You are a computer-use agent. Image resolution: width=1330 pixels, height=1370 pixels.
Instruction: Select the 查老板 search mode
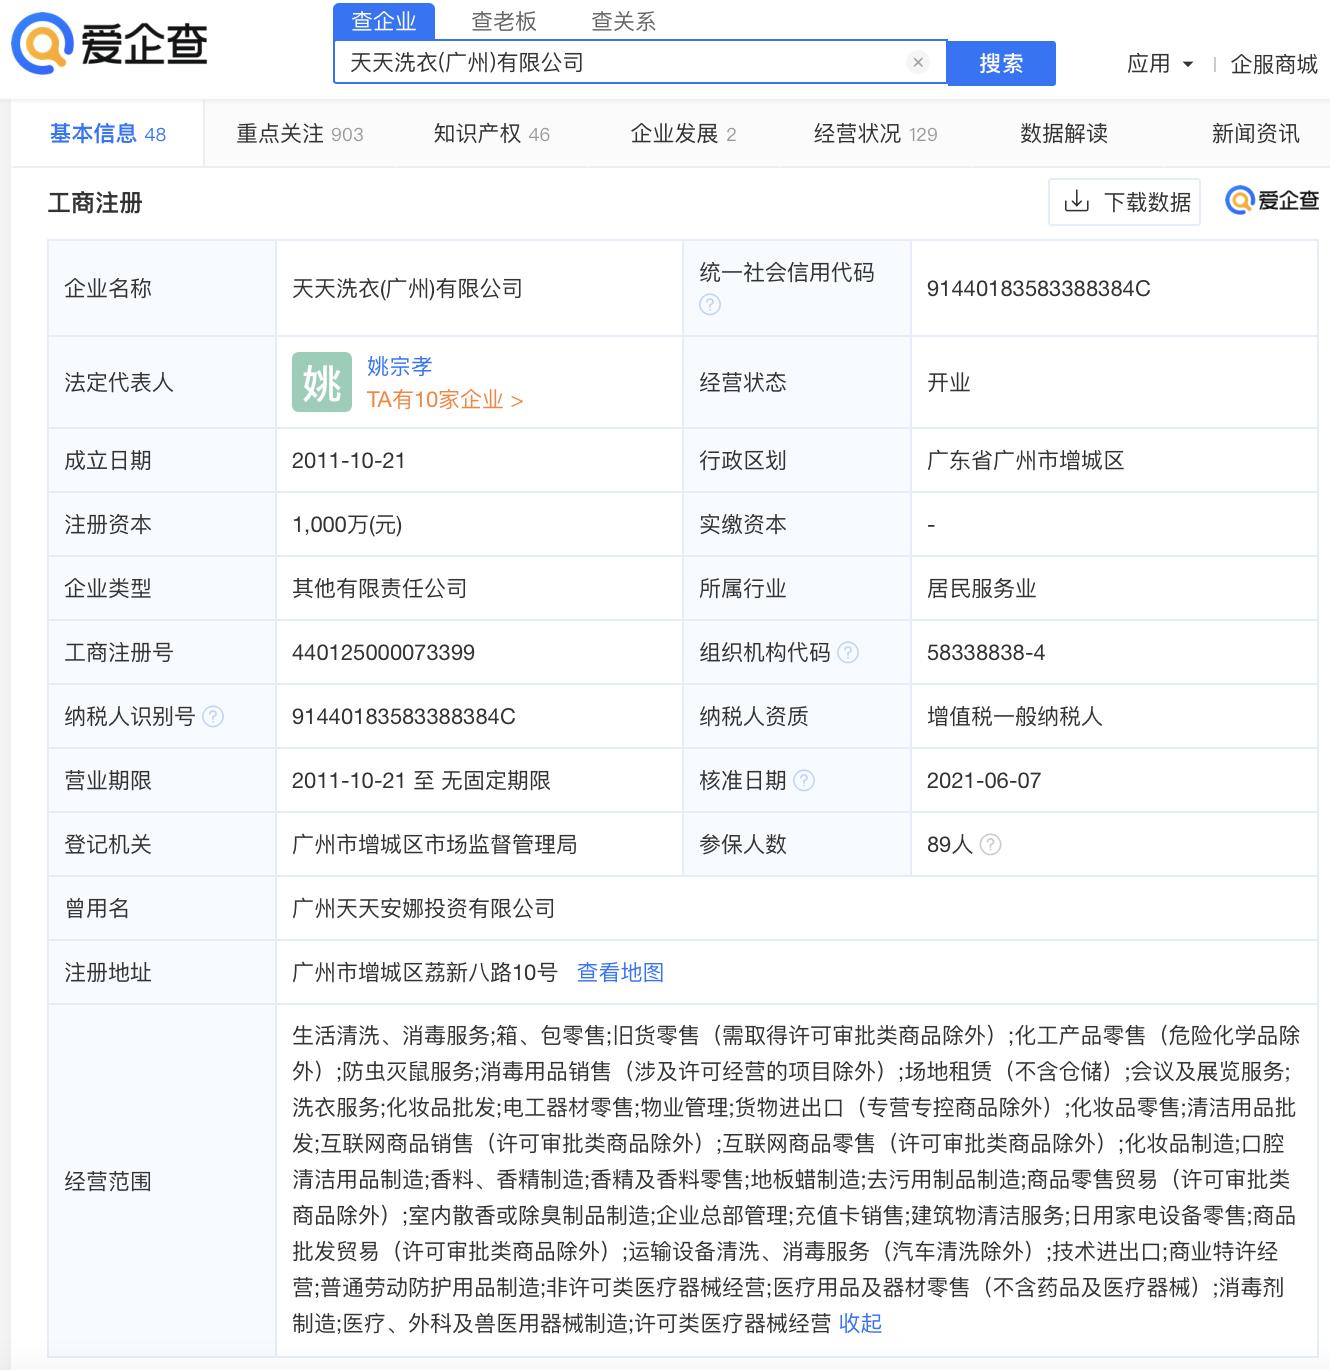503,21
